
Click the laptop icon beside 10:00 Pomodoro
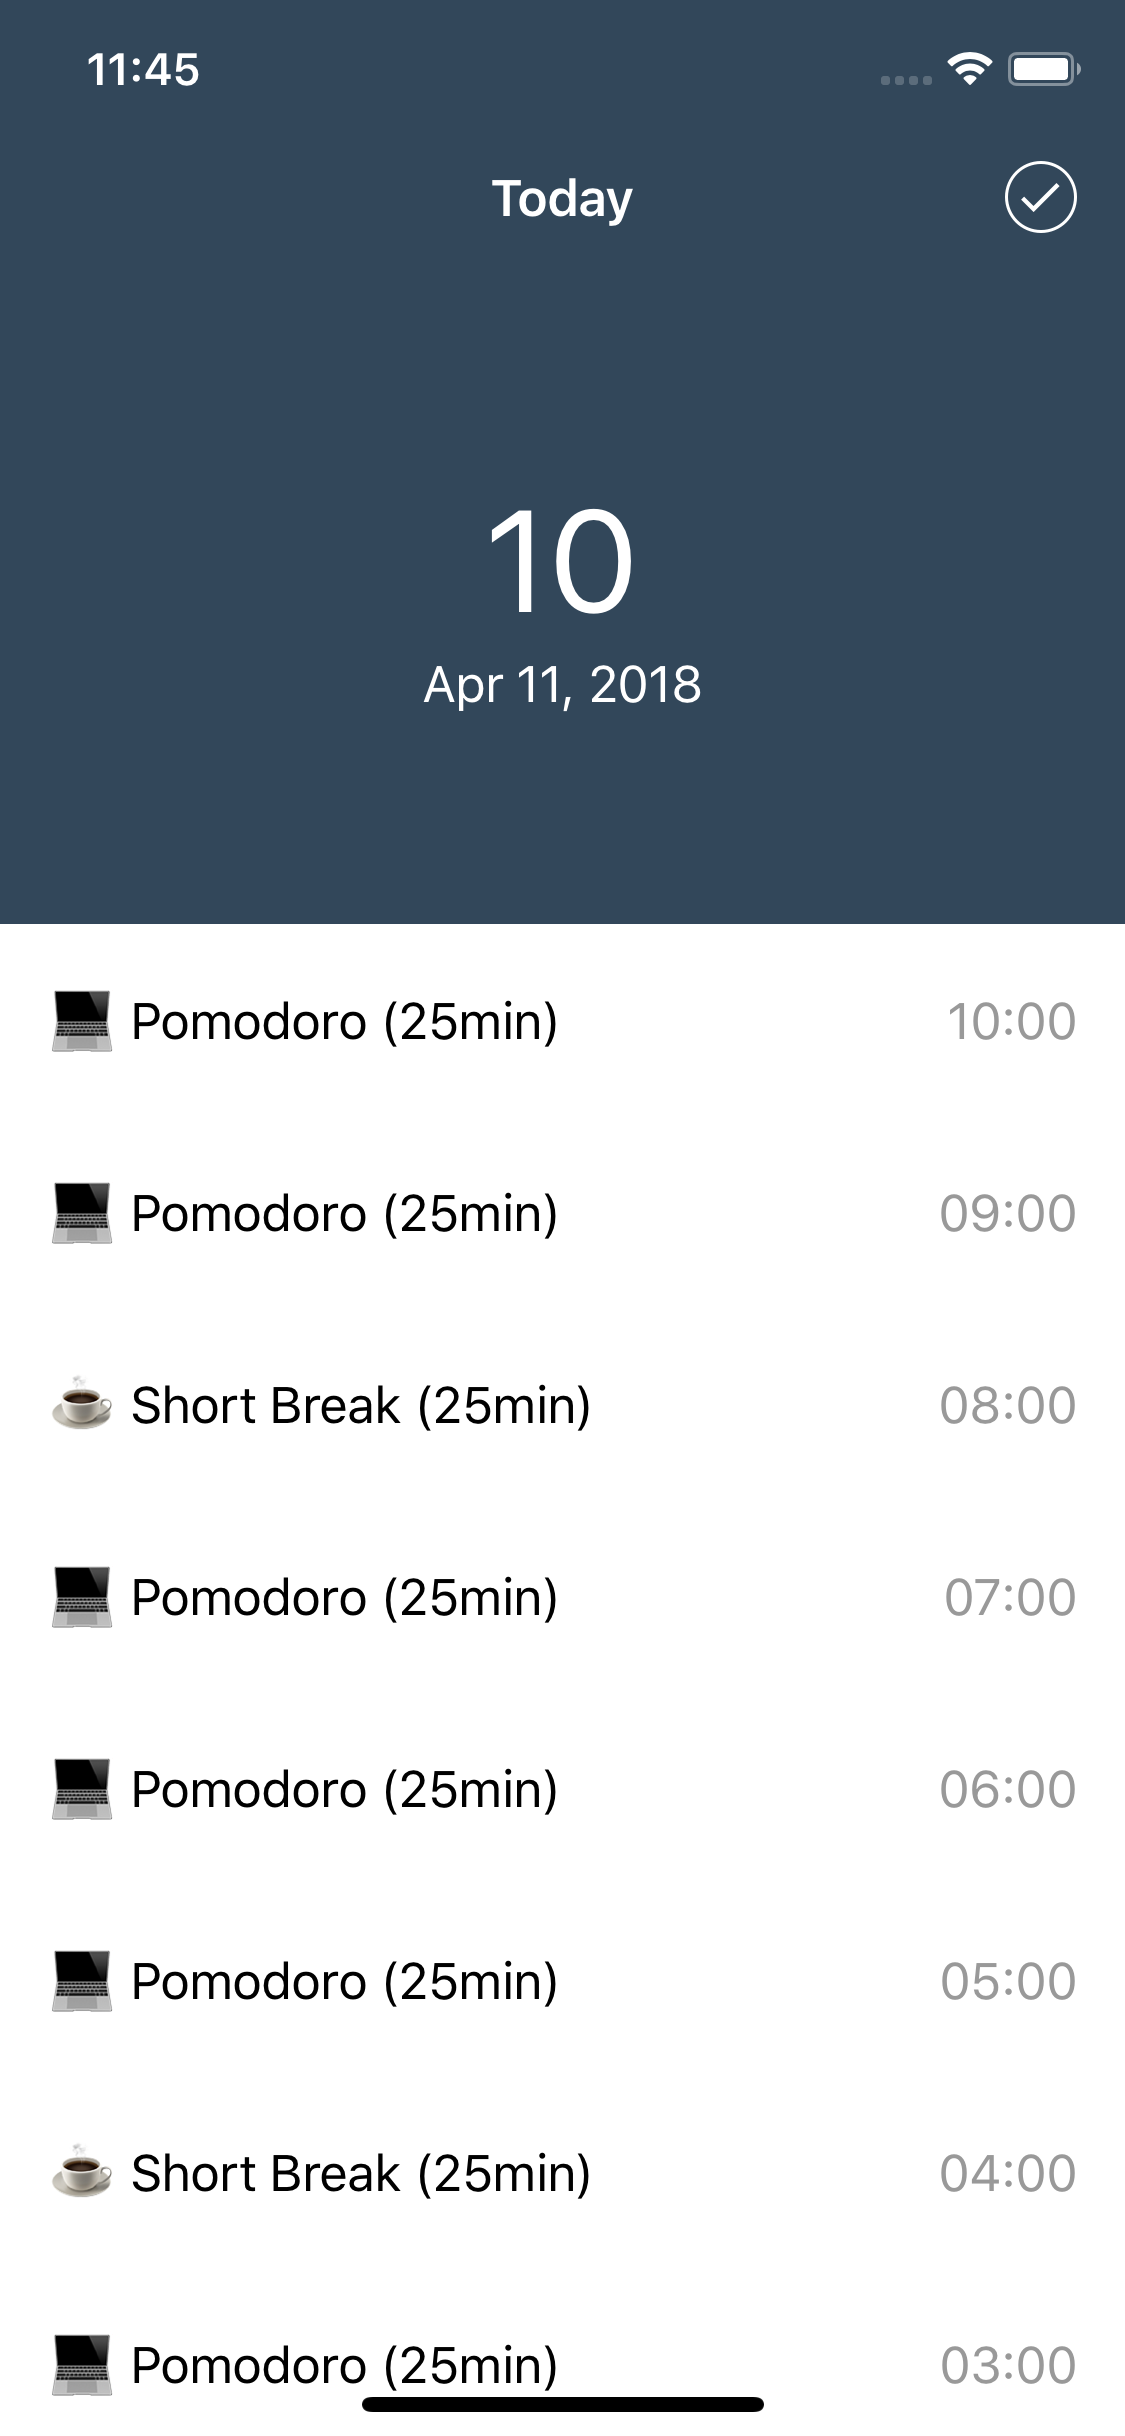coord(81,1021)
